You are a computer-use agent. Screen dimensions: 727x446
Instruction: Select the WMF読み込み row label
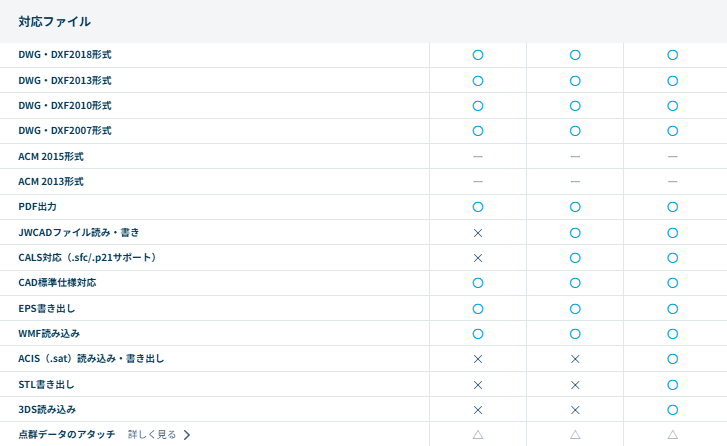point(49,333)
